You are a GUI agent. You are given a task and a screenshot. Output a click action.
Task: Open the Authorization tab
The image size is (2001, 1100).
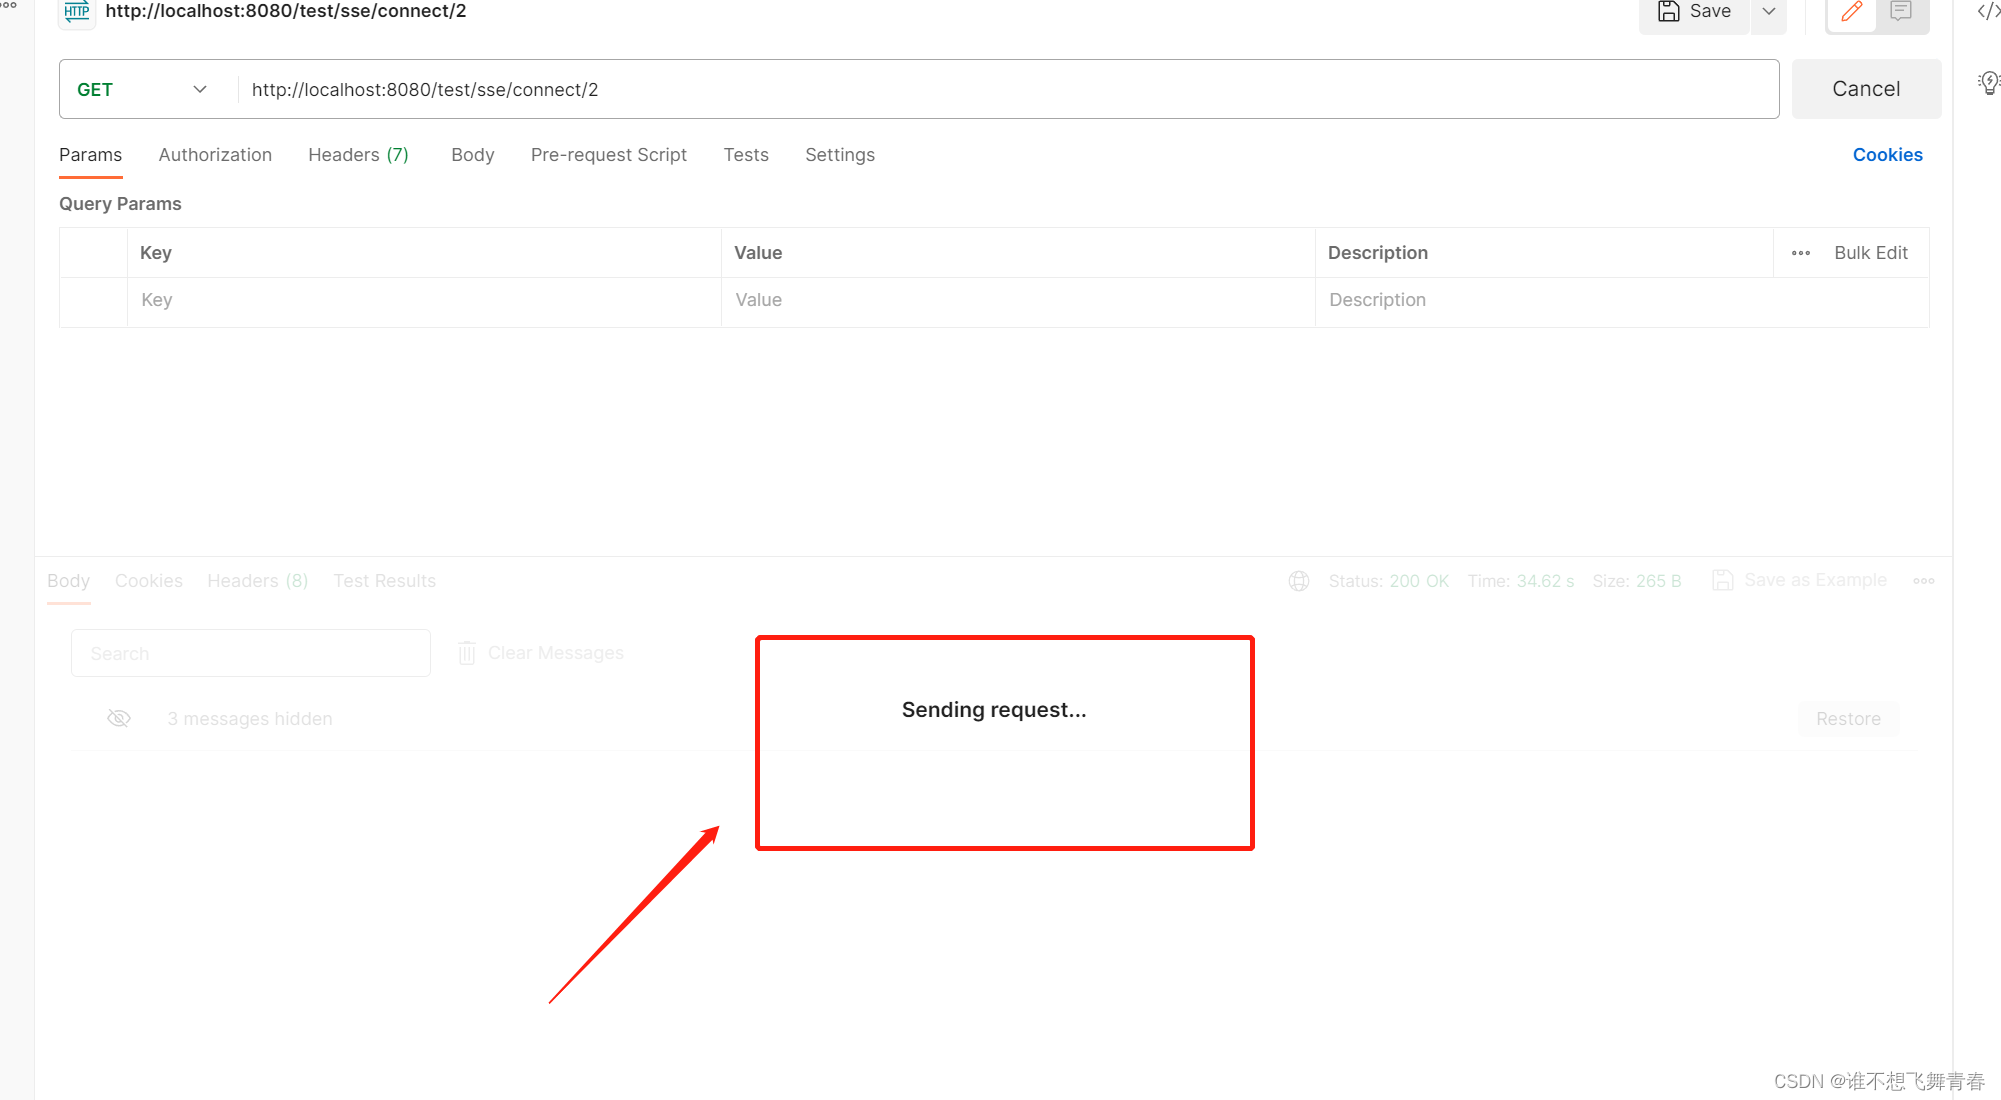click(x=215, y=155)
